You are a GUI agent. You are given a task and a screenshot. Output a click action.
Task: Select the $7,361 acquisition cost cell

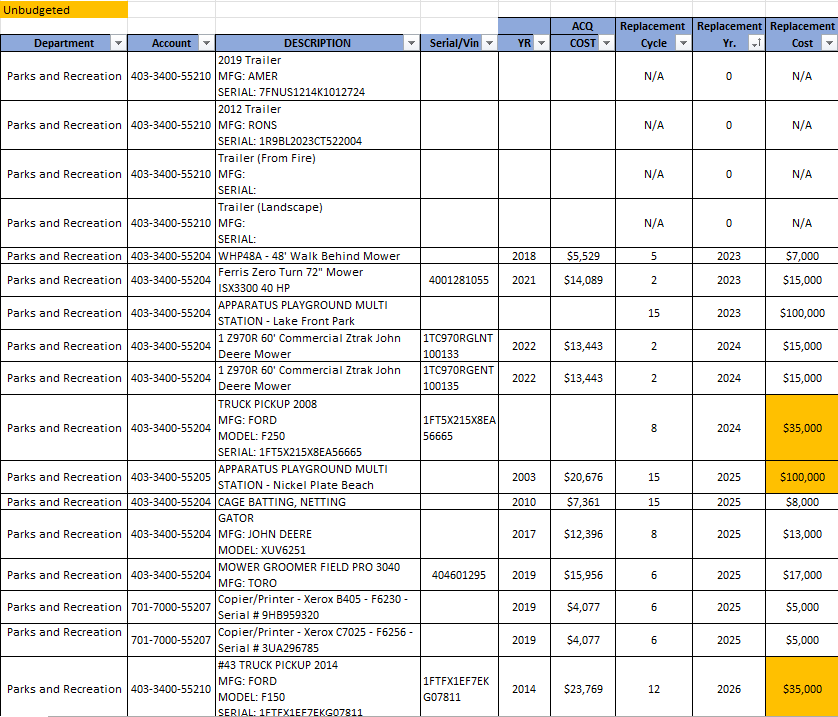coord(583,502)
